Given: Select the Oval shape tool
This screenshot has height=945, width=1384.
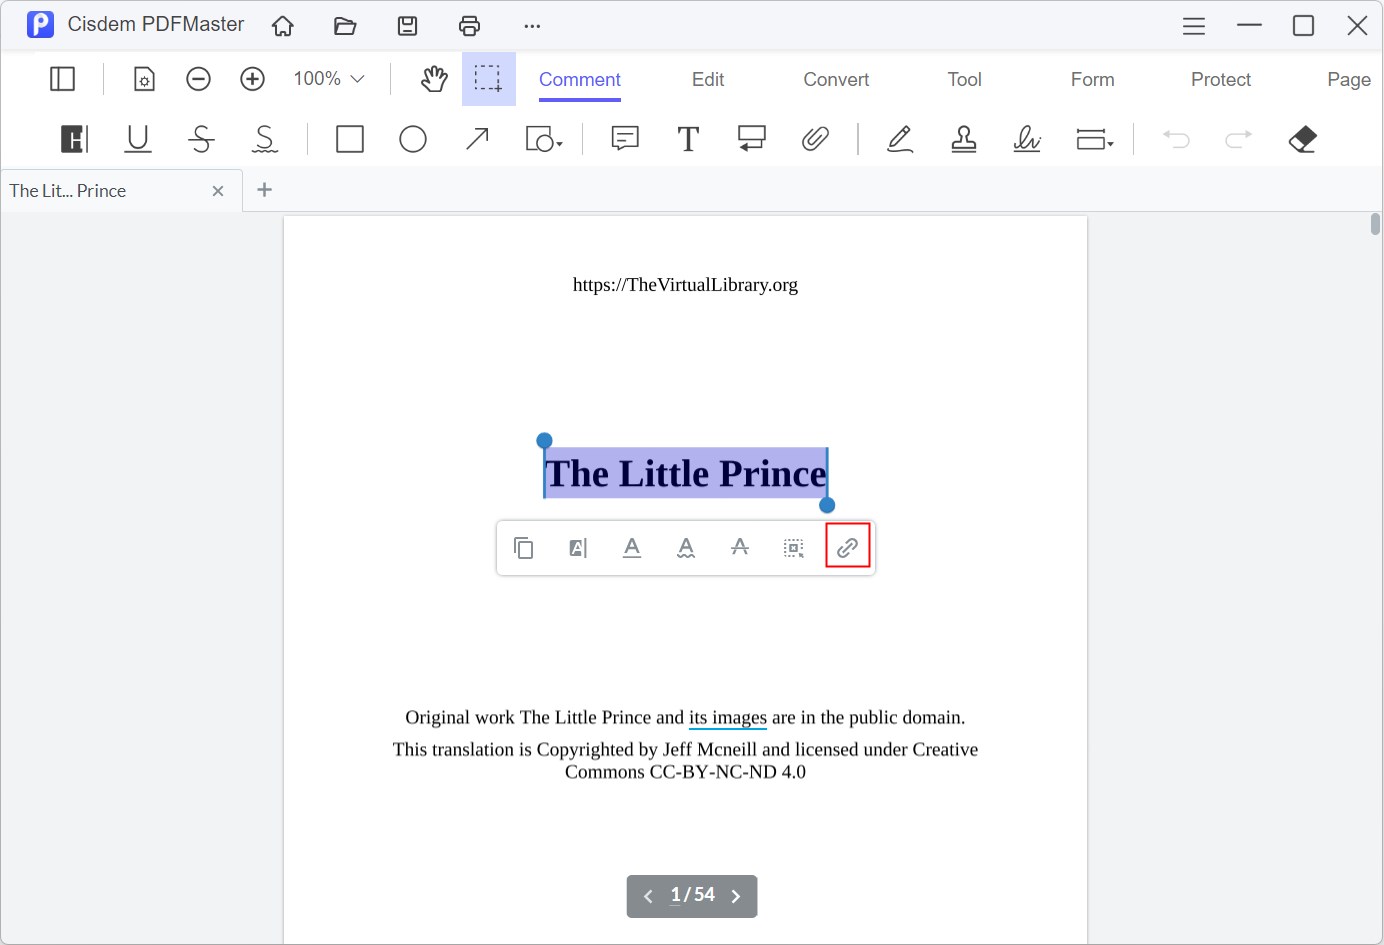Looking at the screenshot, I should pos(413,139).
